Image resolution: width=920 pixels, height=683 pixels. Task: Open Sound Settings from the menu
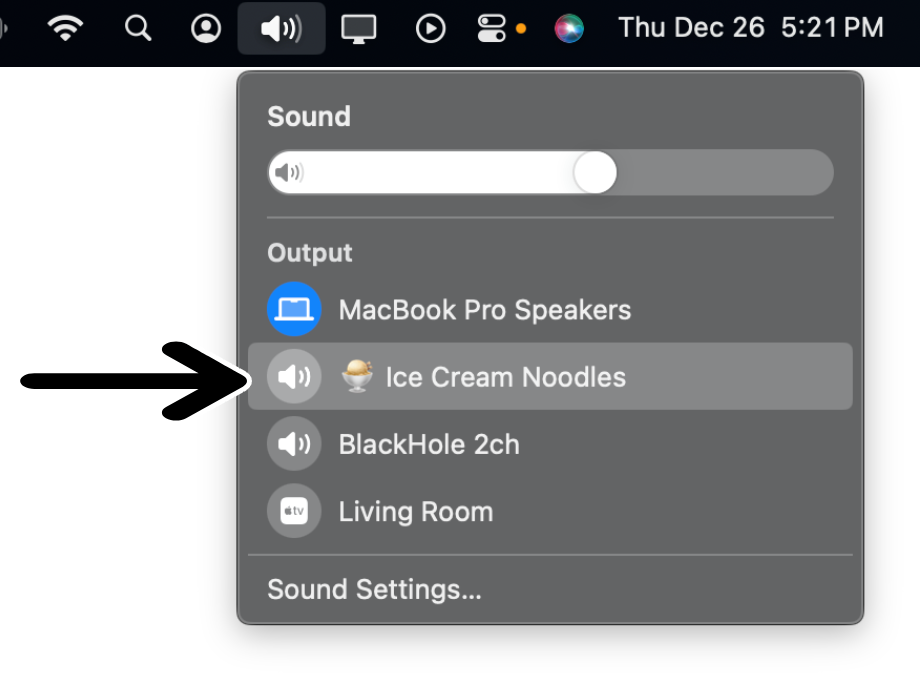(374, 589)
